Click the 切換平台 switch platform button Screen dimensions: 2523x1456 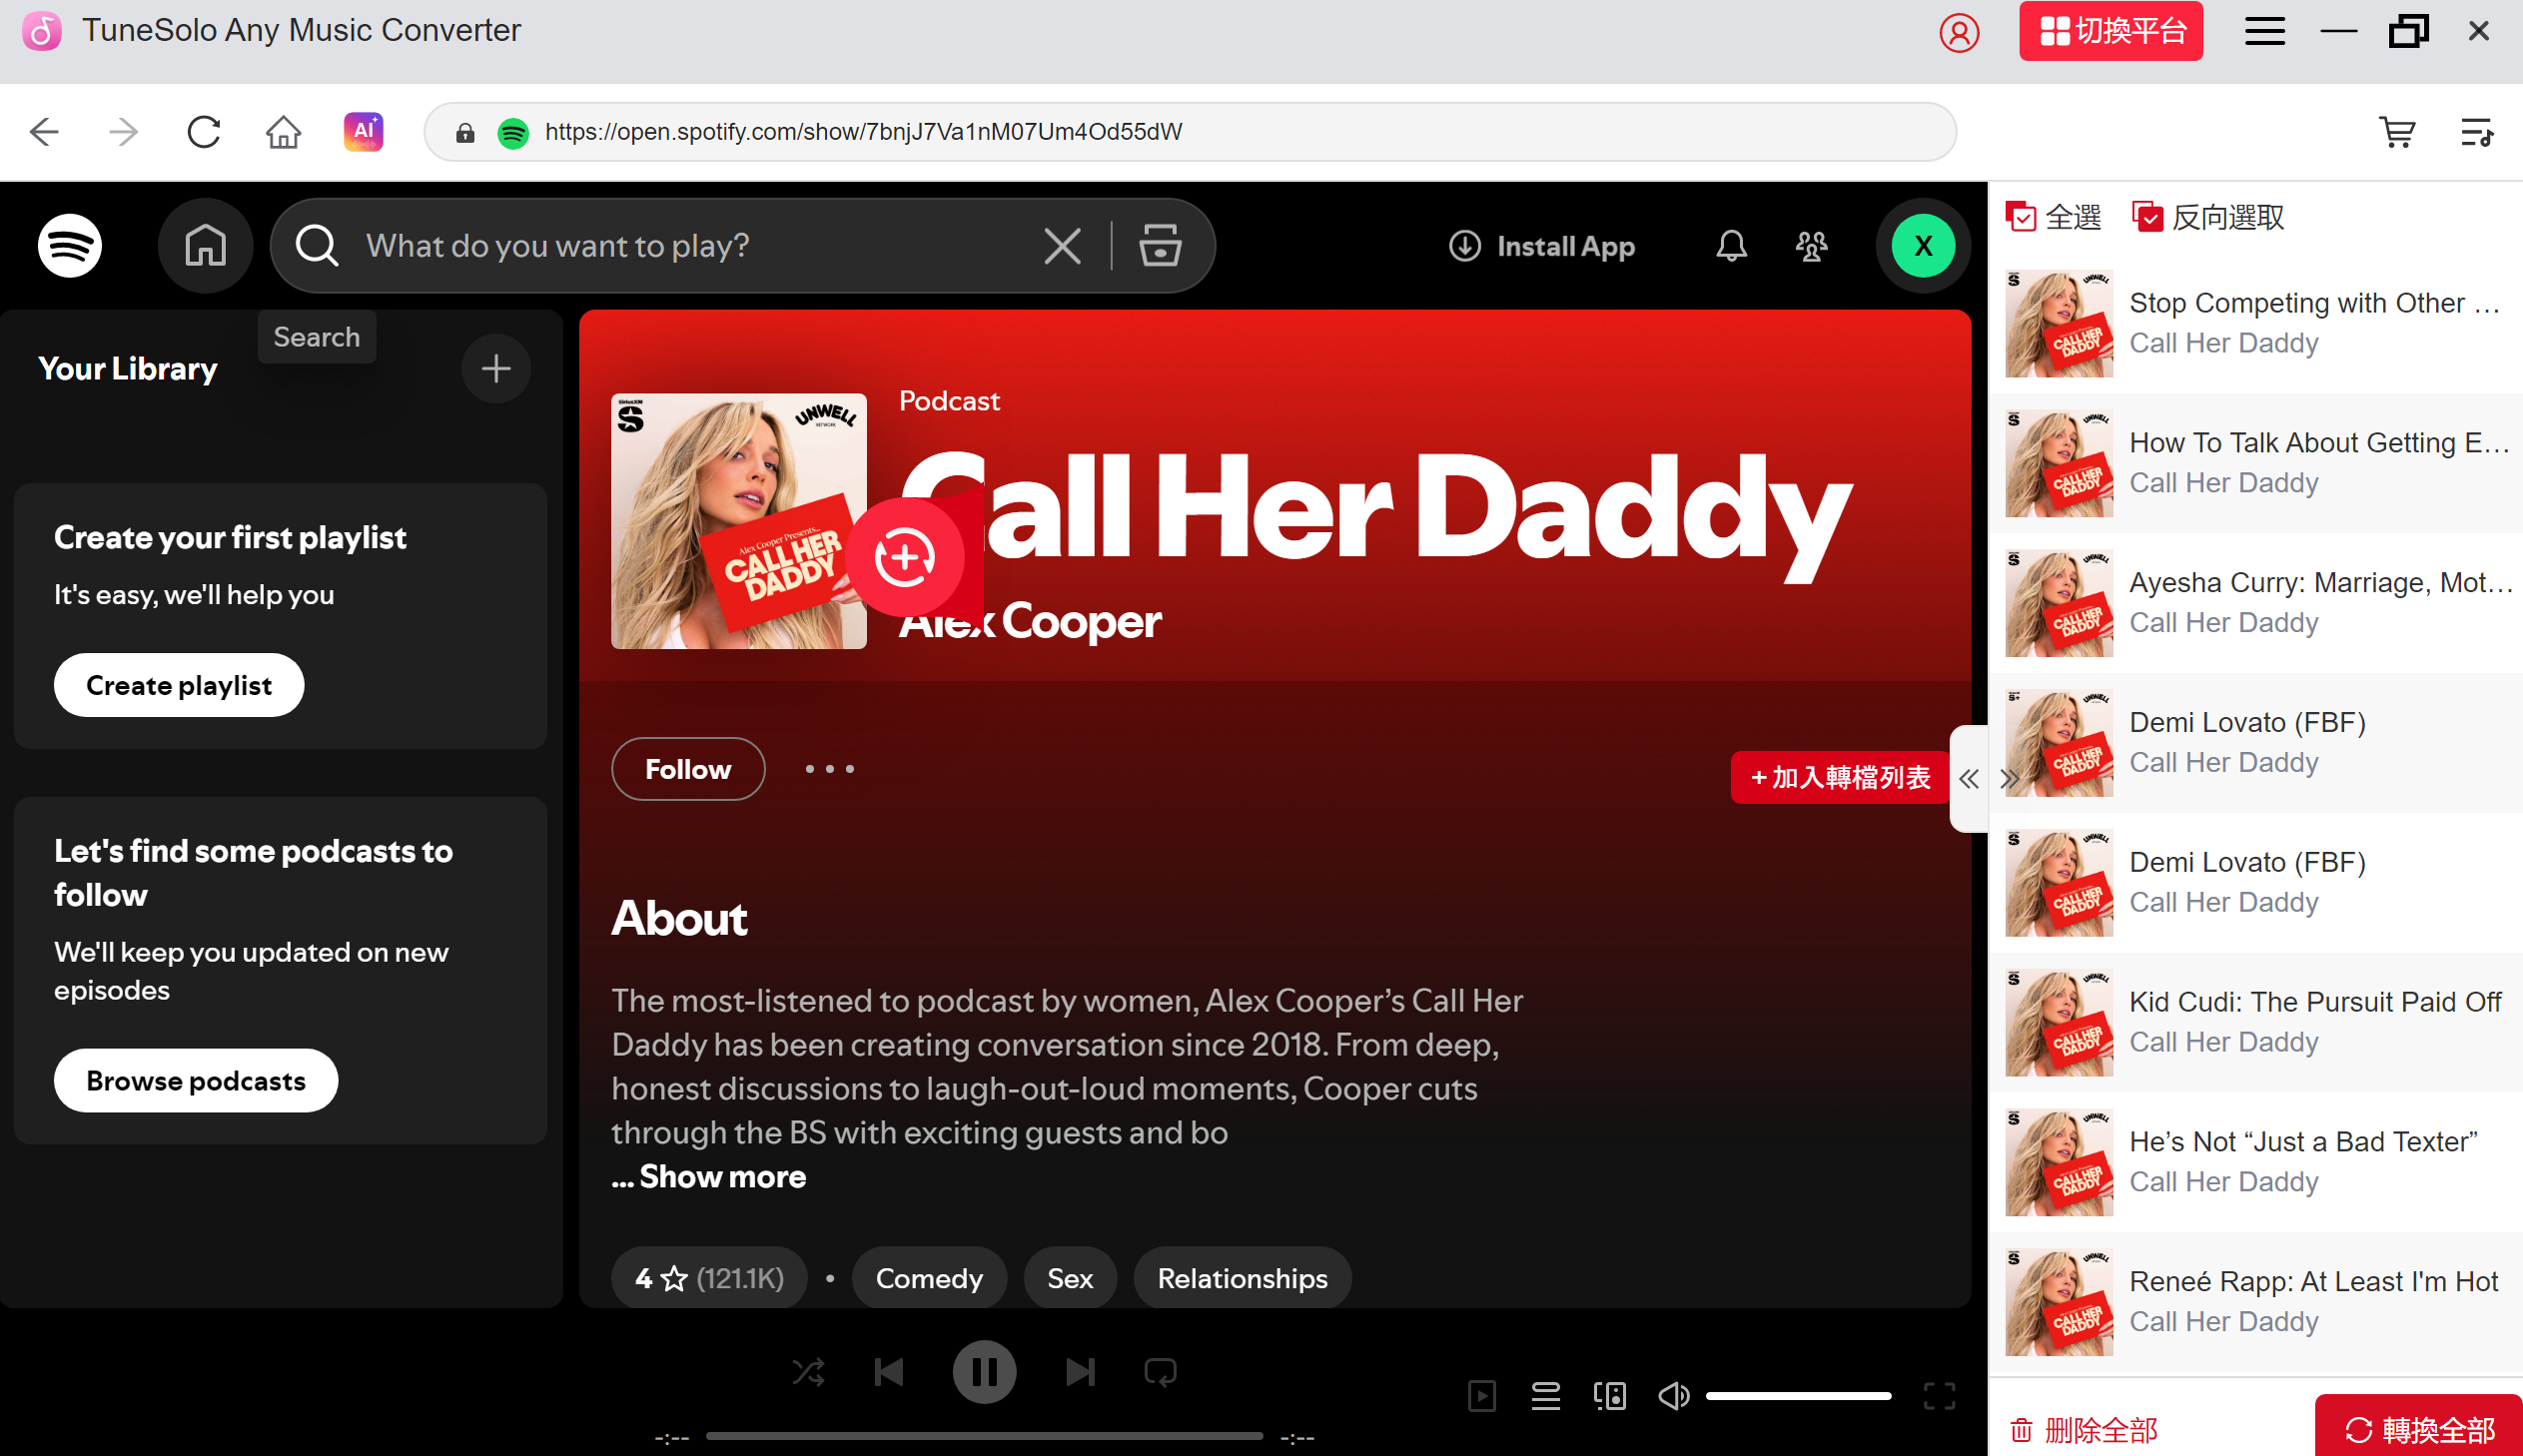[x=2110, y=31]
